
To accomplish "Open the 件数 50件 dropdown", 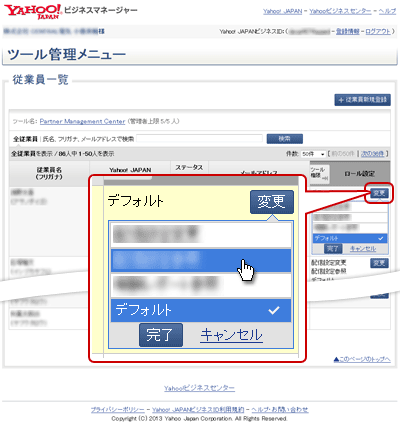I will [313, 154].
